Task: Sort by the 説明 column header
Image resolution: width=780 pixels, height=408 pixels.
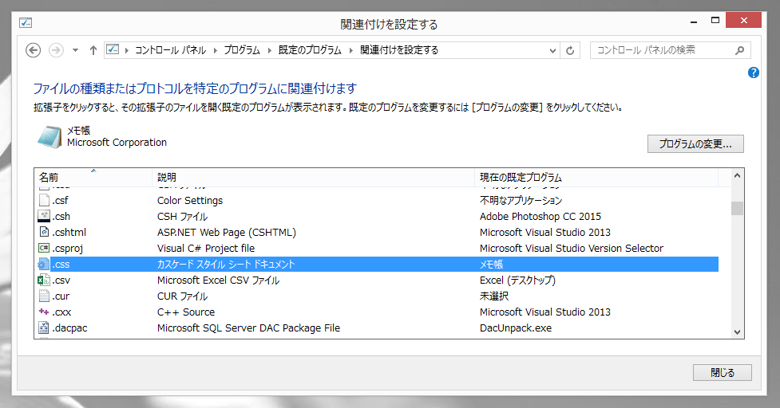Action: point(313,177)
